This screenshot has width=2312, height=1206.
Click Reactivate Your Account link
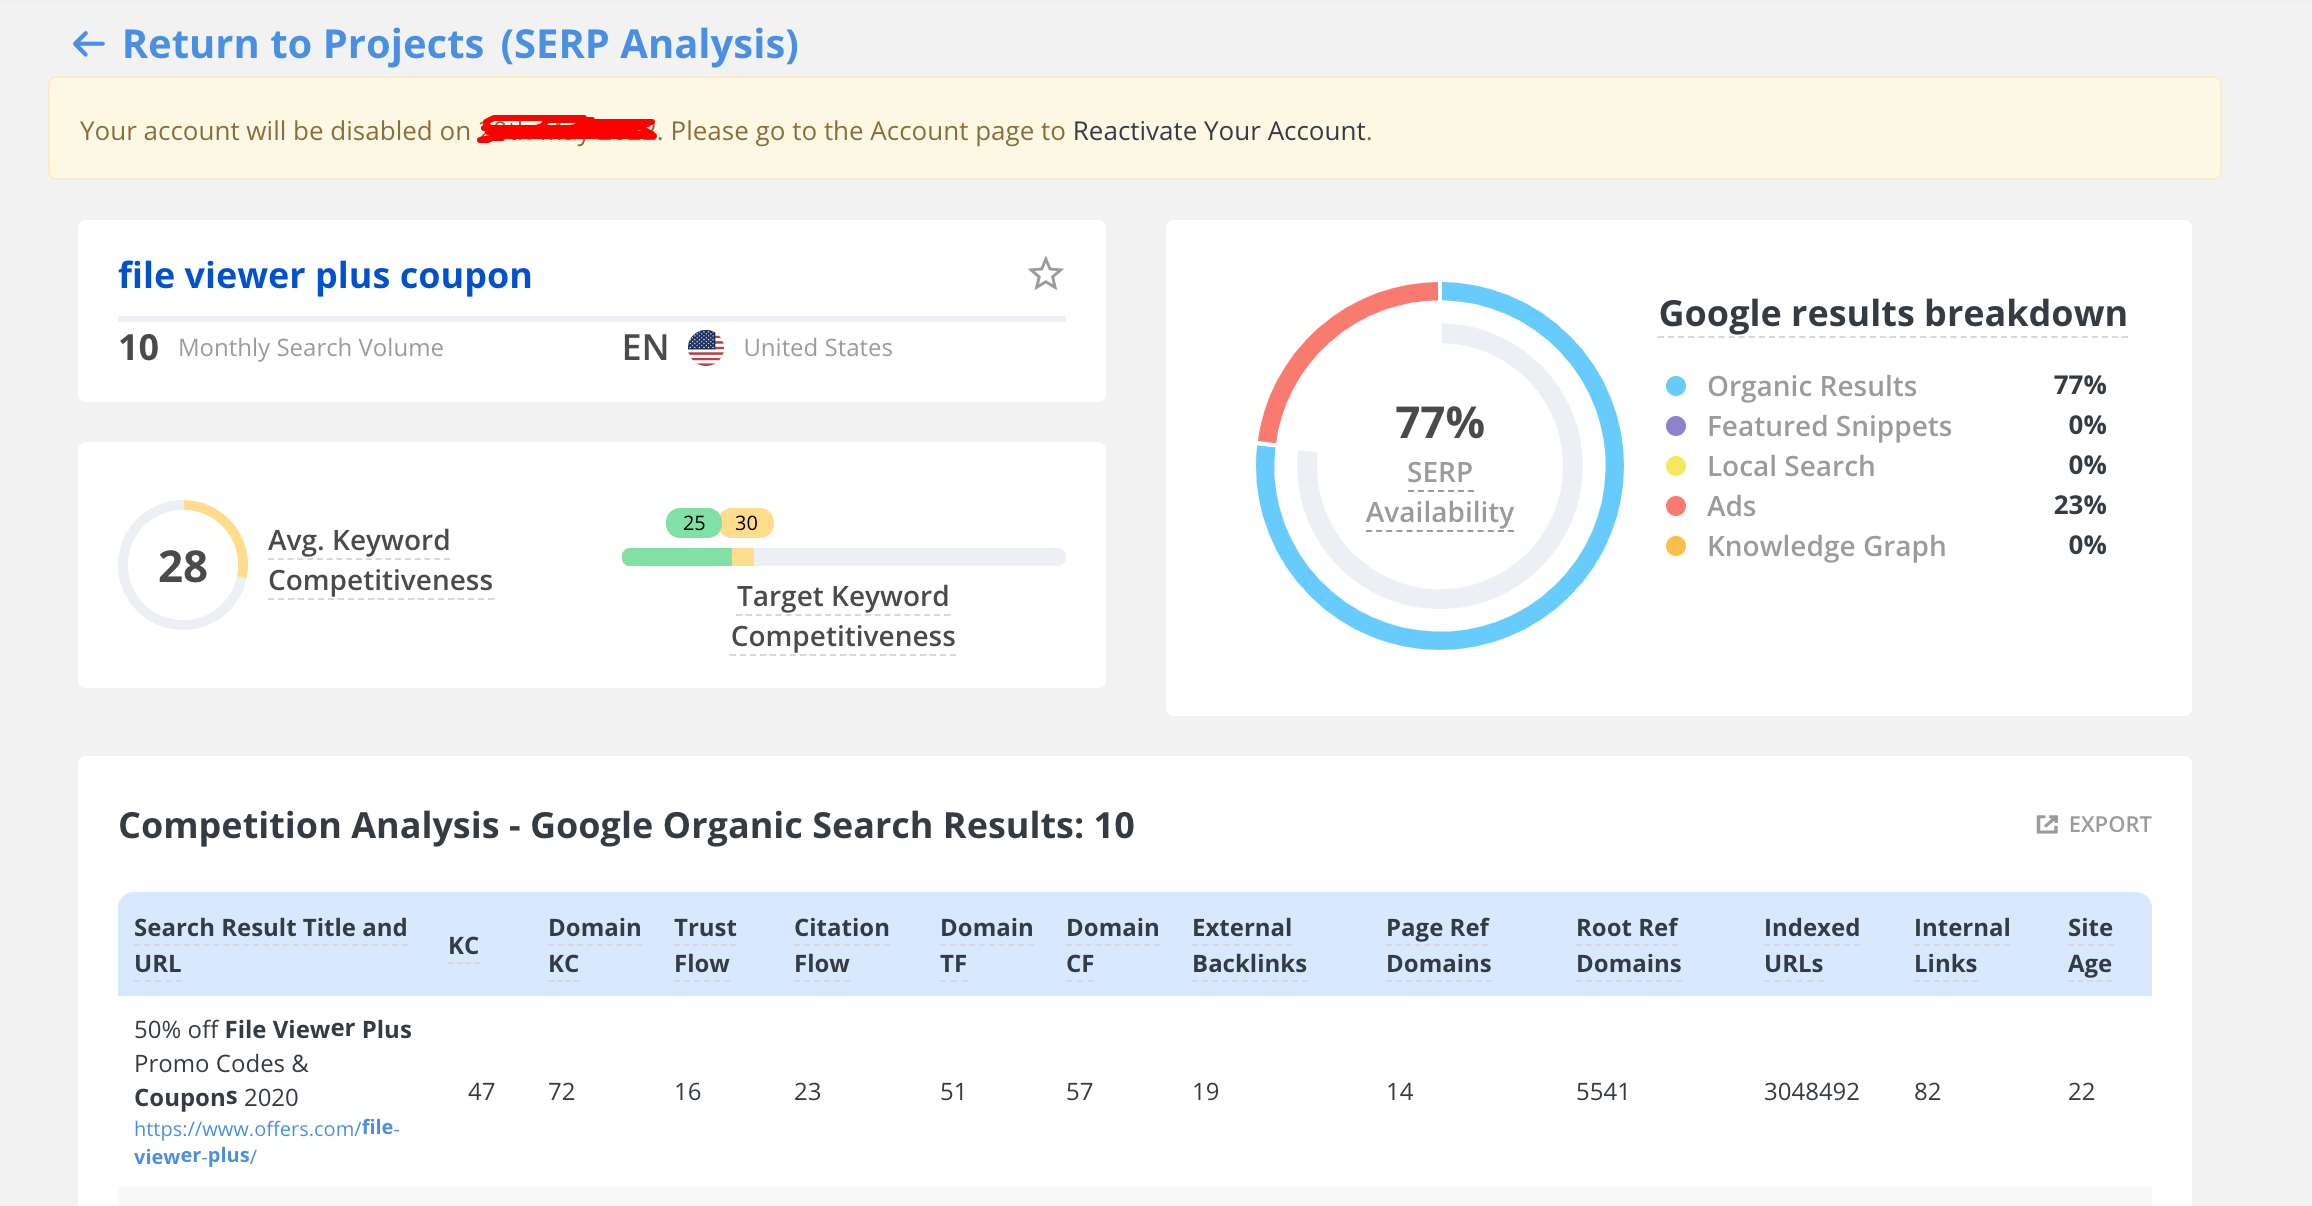[x=1220, y=131]
